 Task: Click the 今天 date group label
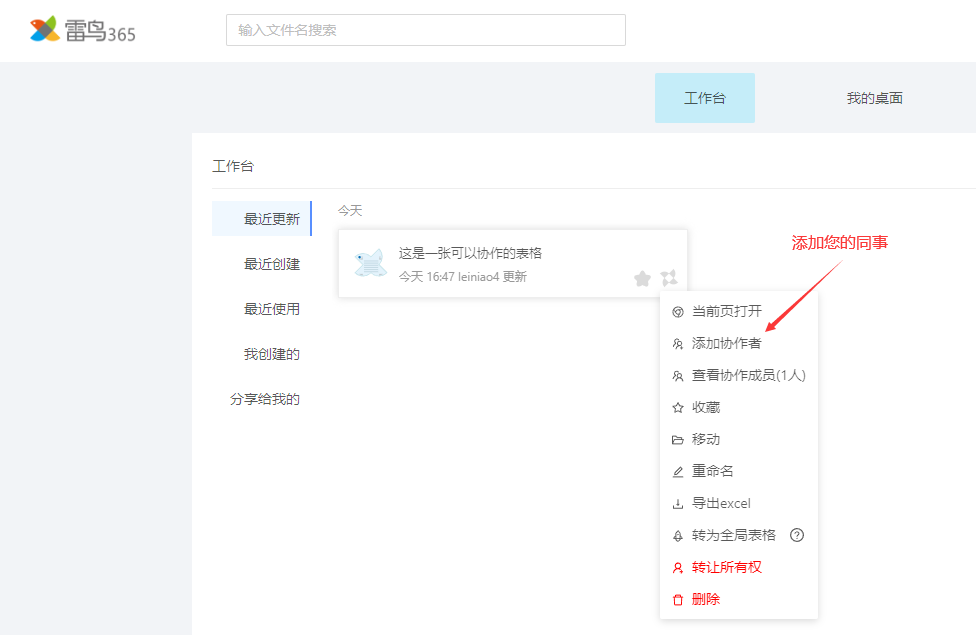(350, 210)
